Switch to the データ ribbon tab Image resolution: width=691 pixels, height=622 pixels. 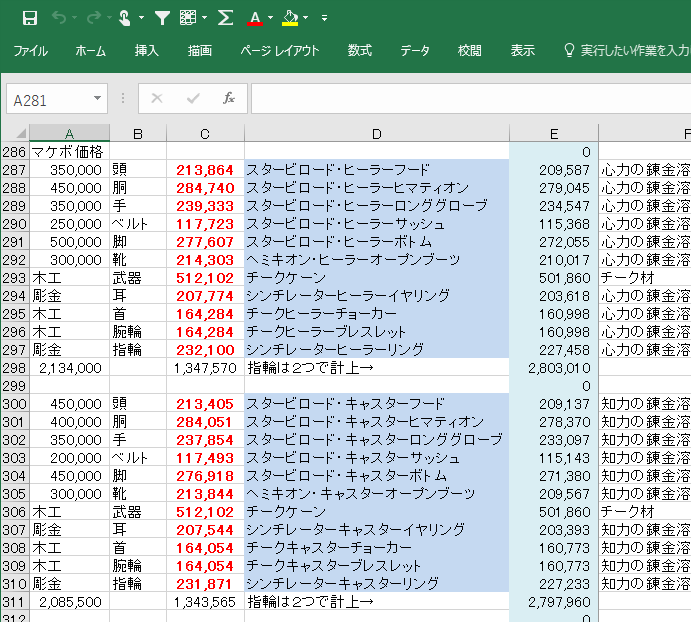pyautogui.click(x=415, y=51)
